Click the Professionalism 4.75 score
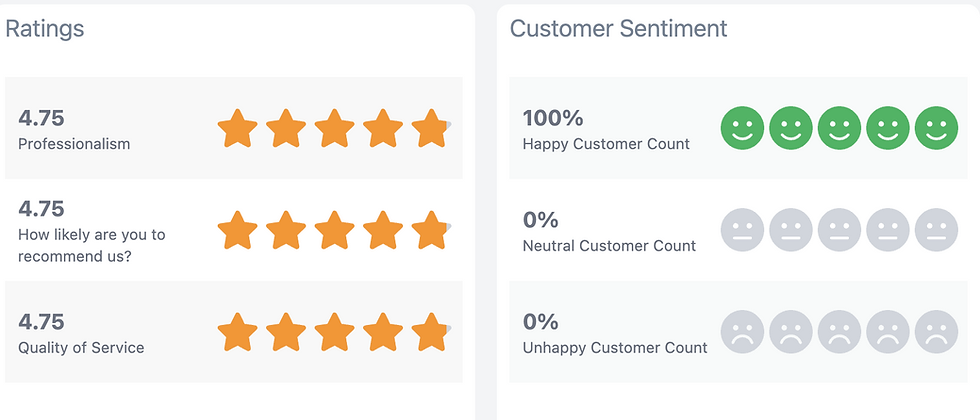 point(41,117)
